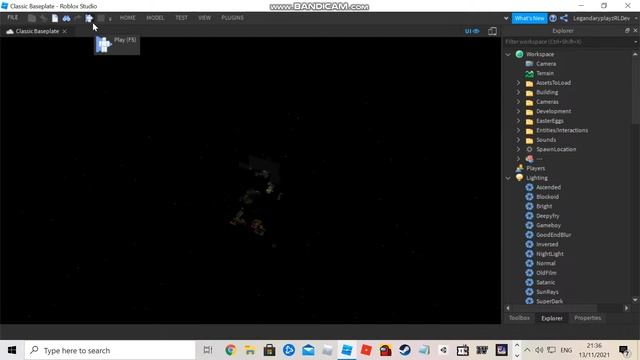Viewport: 640px width, 360px height.
Task: Click the Explorer scroll down arrow
Action: coord(635,300)
